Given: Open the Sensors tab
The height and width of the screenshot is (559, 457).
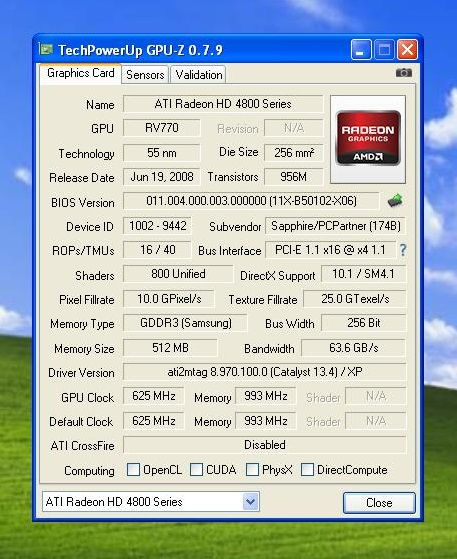Looking at the screenshot, I should tap(145, 75).
